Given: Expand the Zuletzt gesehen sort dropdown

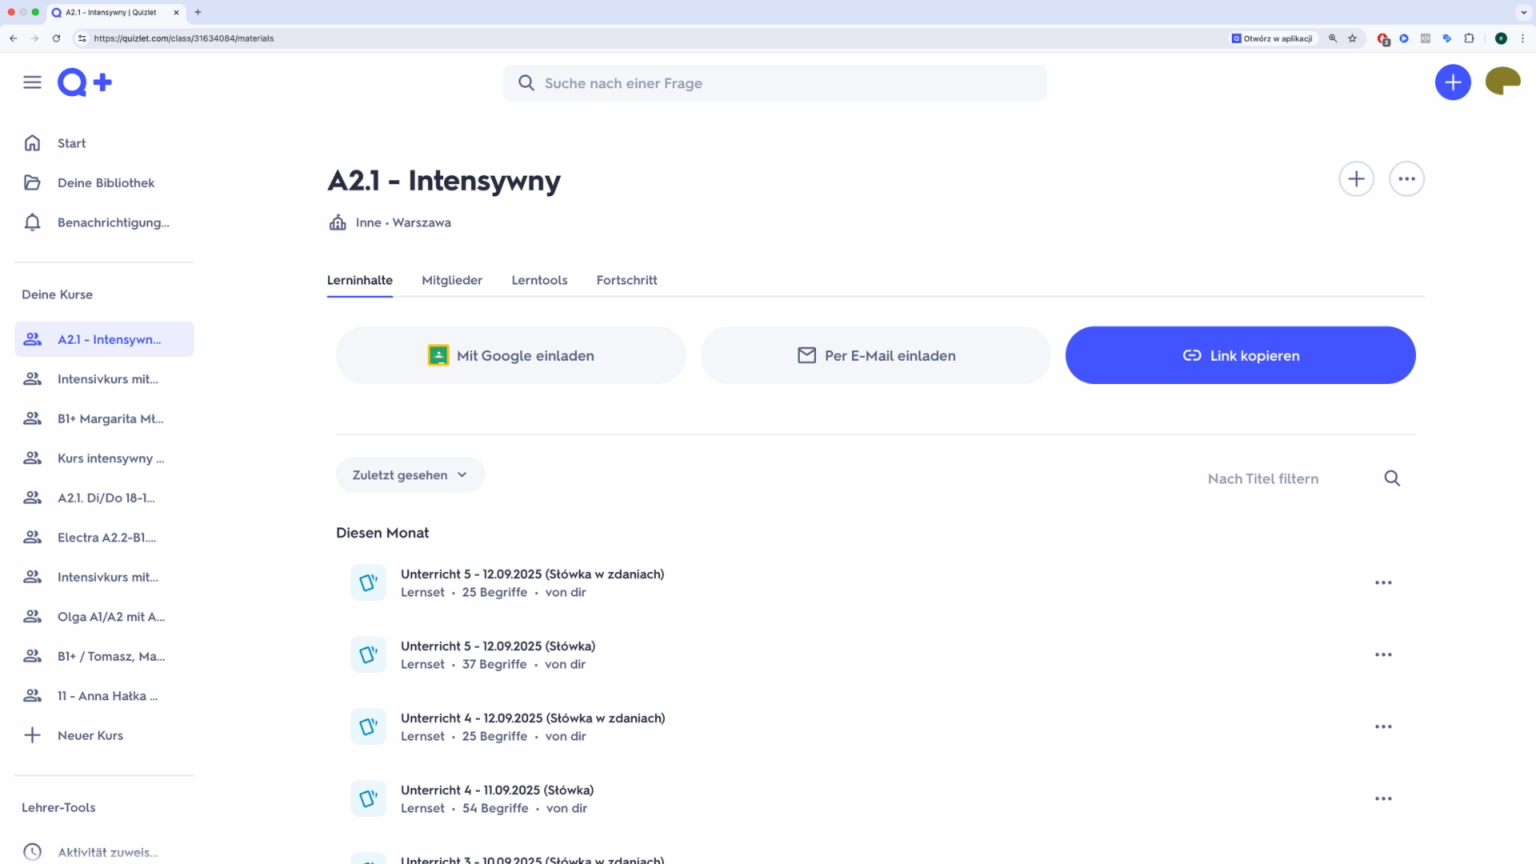Looking at the screenshot, I should 410,475.
